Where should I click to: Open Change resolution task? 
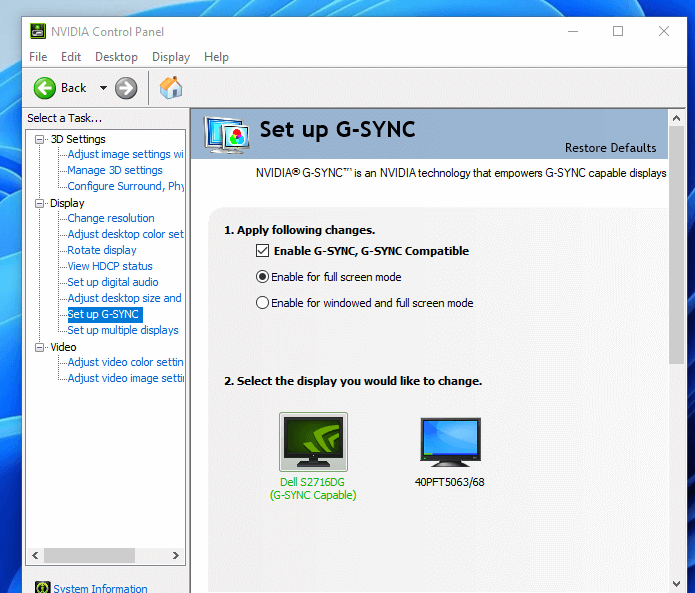[x=111, y=218]
